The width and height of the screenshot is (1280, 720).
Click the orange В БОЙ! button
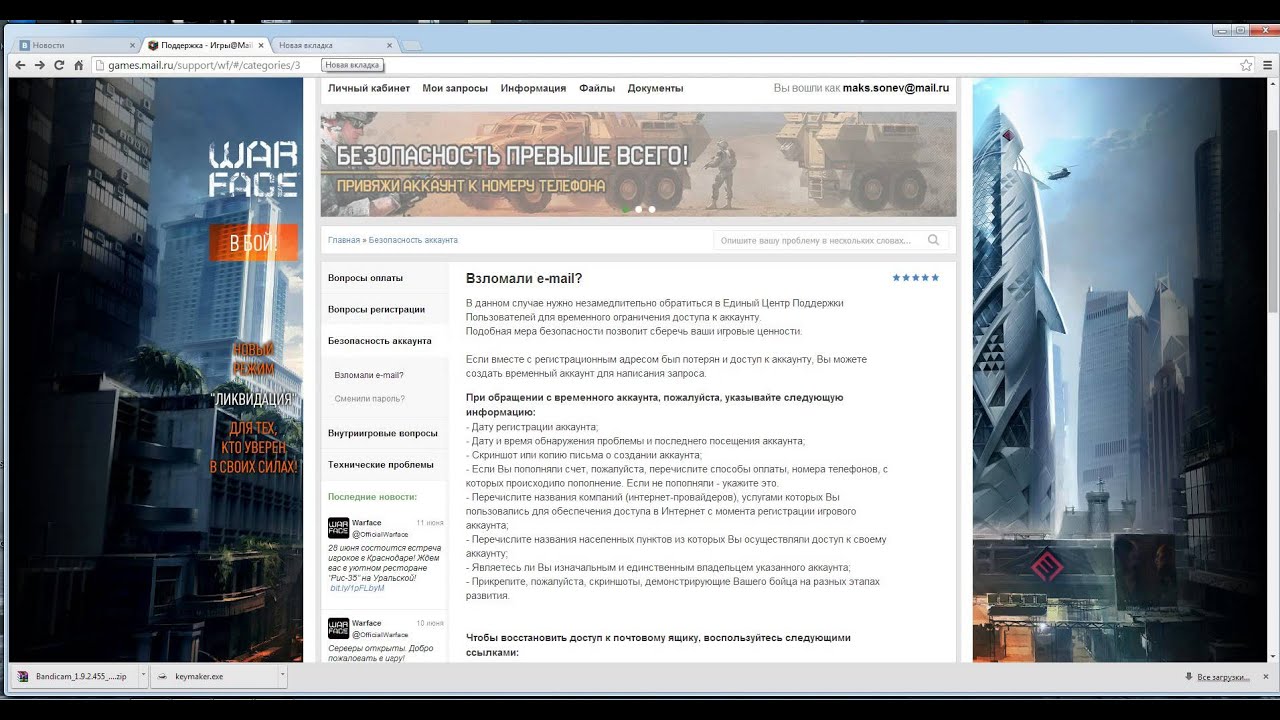253,242
